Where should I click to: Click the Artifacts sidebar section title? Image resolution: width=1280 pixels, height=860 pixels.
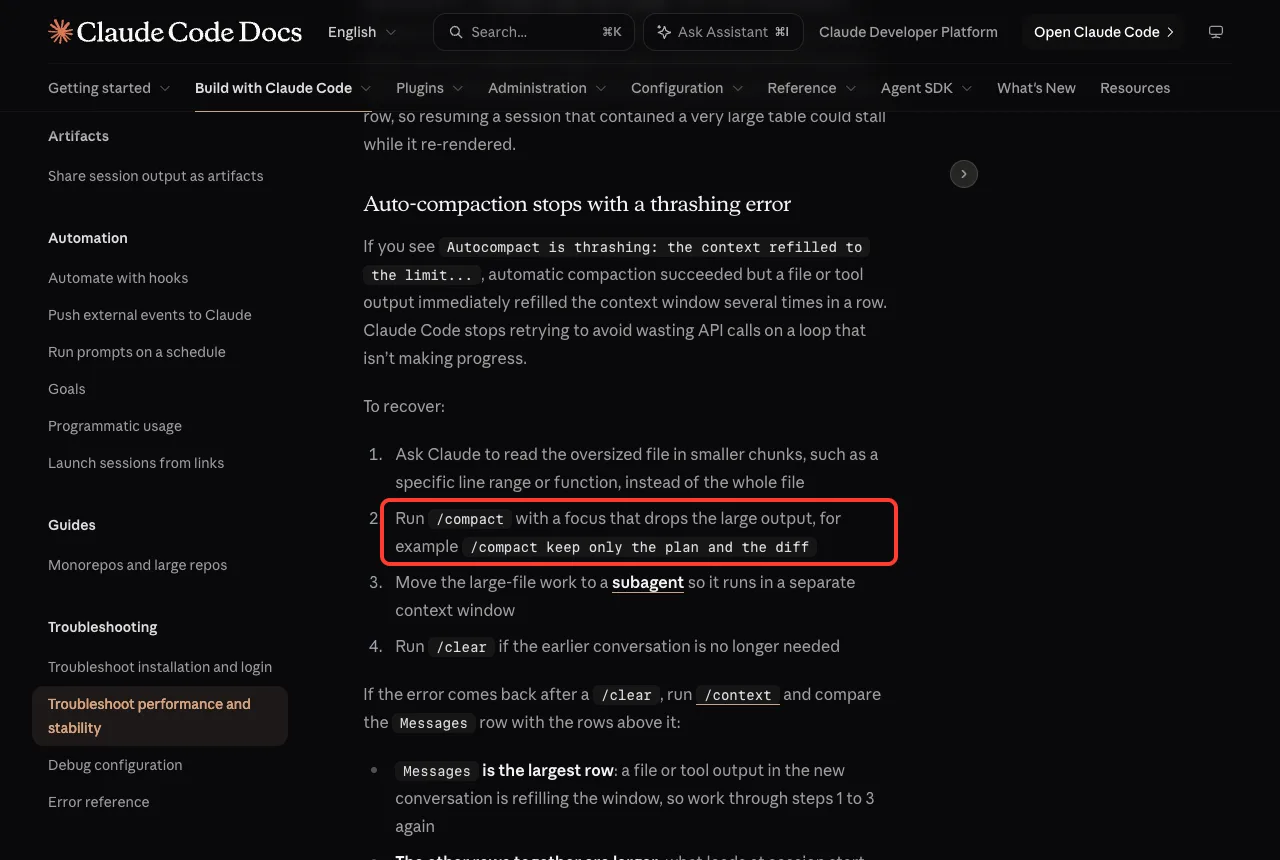pyautogui.click(x=78, y=136)
